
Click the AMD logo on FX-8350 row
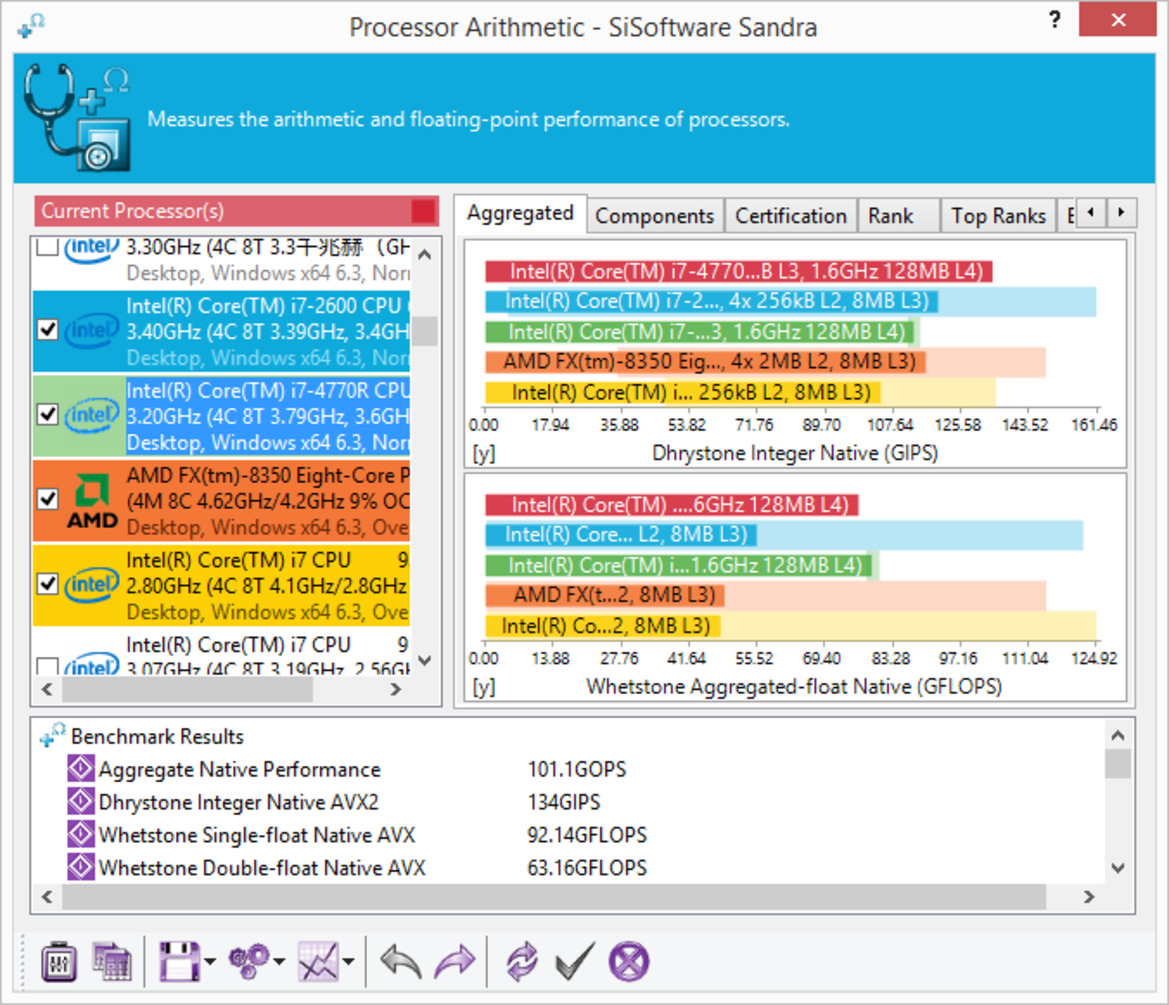pyautogui.click(x=92, y=501)
